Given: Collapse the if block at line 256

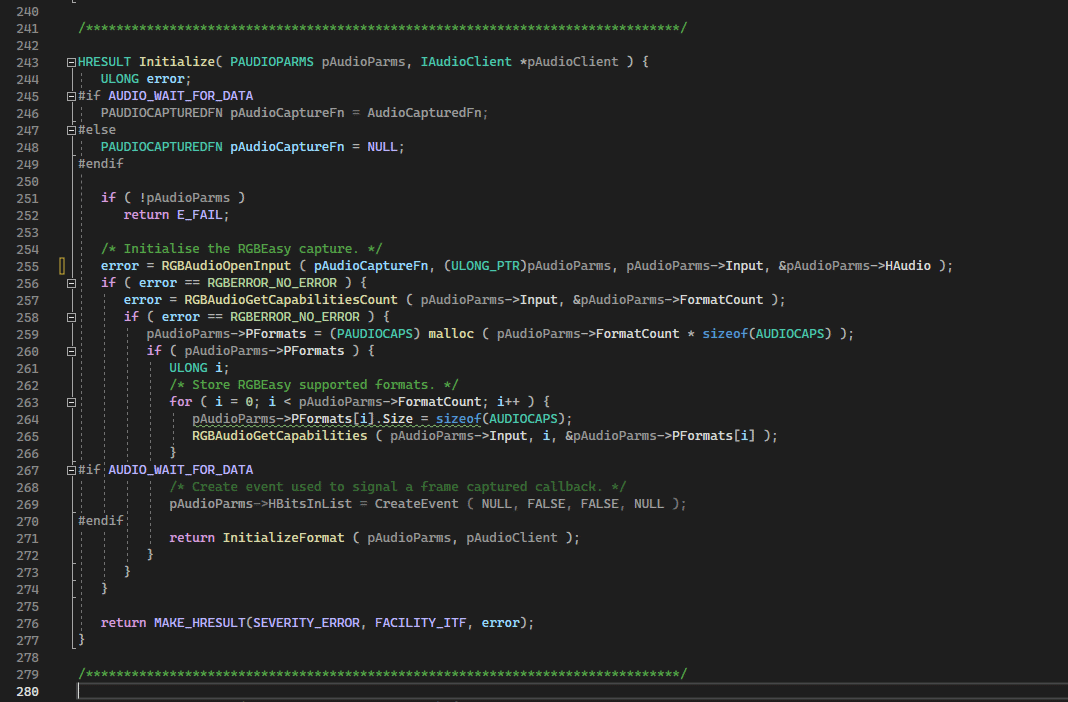Looking at the screenshot, I should (71, 283).
